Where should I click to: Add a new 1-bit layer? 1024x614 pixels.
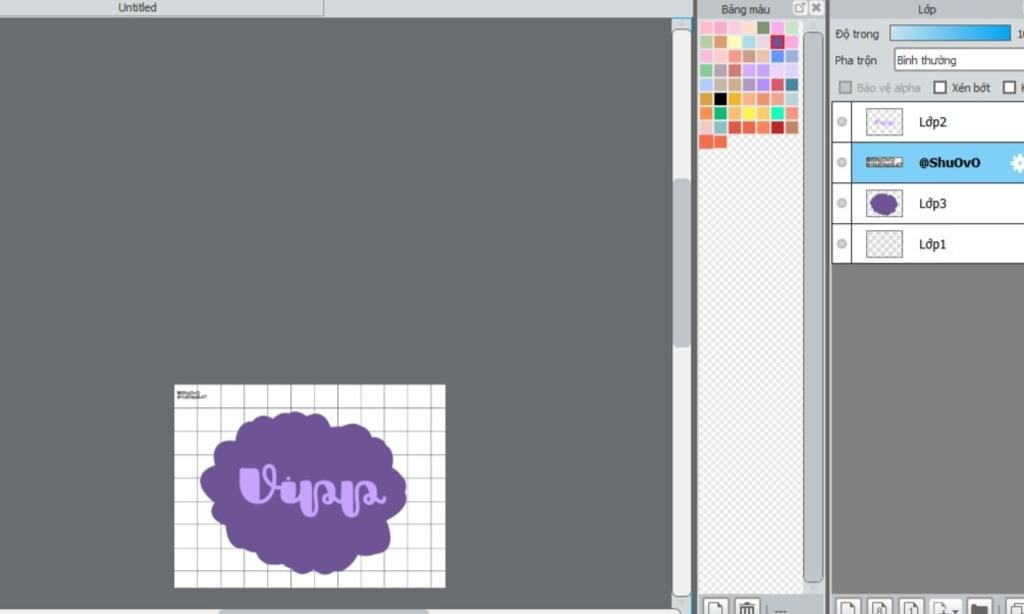click(x=912, y=606)
